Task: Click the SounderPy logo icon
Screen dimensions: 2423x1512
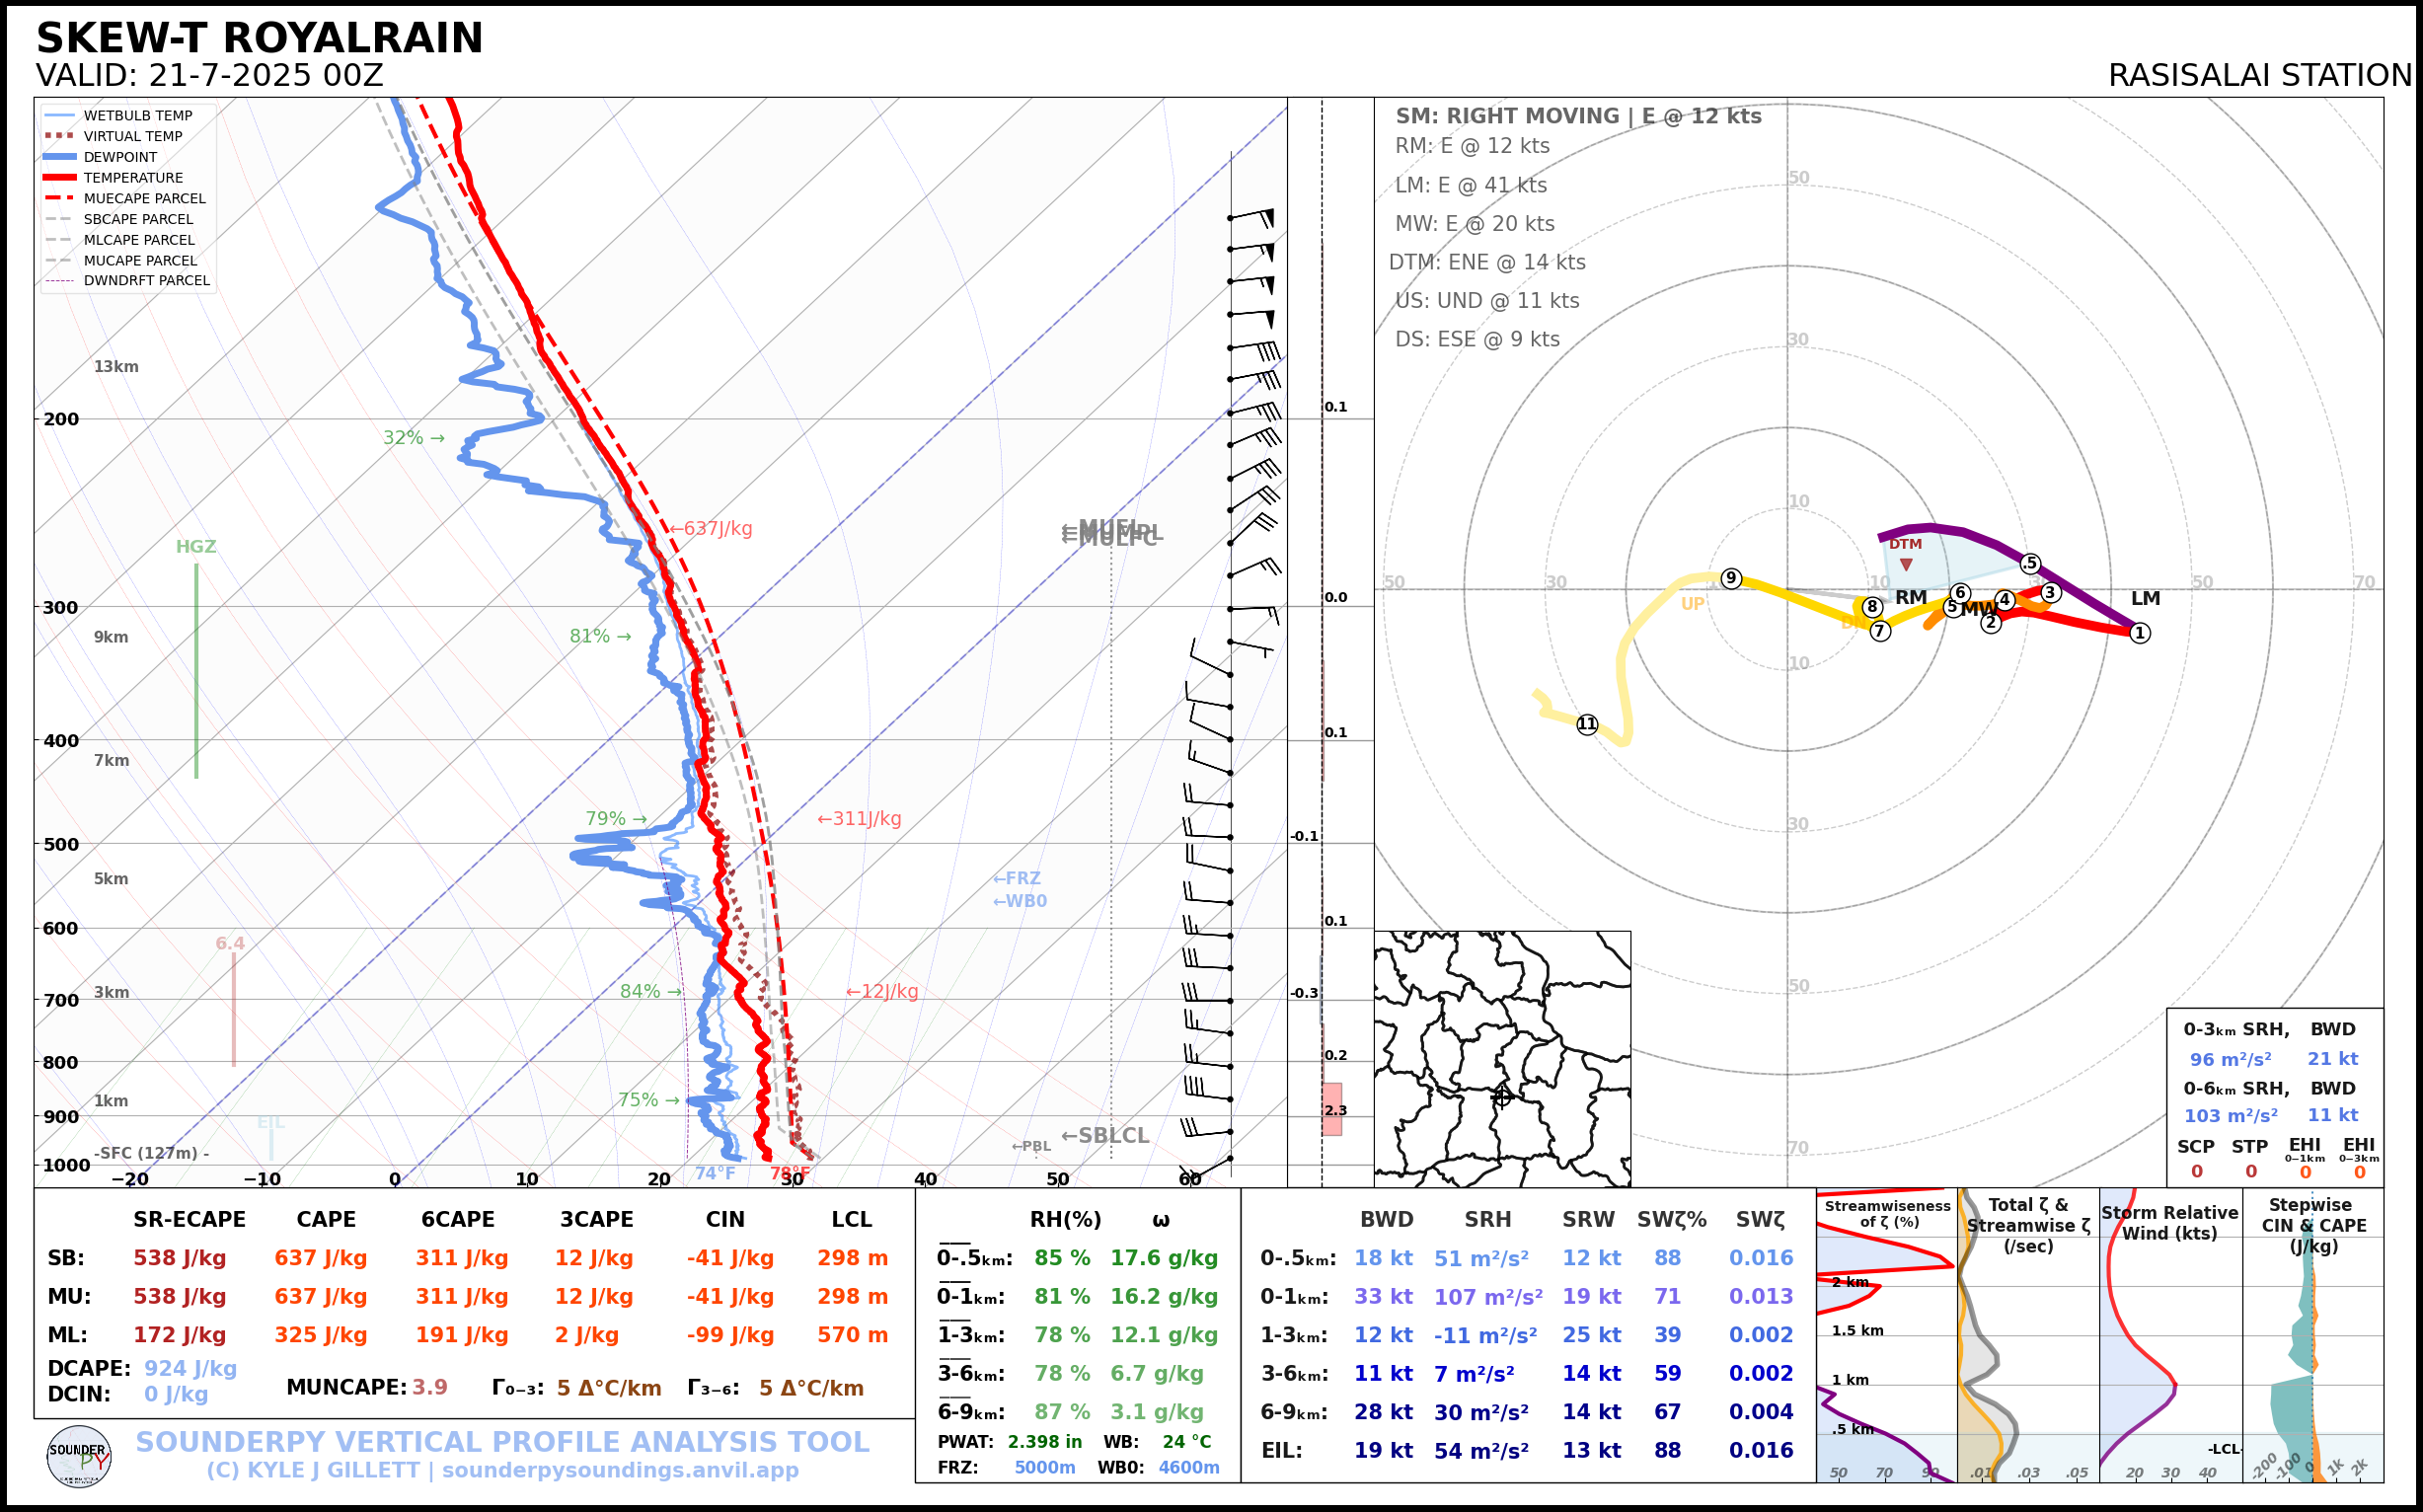Action: click(78, 1456)
